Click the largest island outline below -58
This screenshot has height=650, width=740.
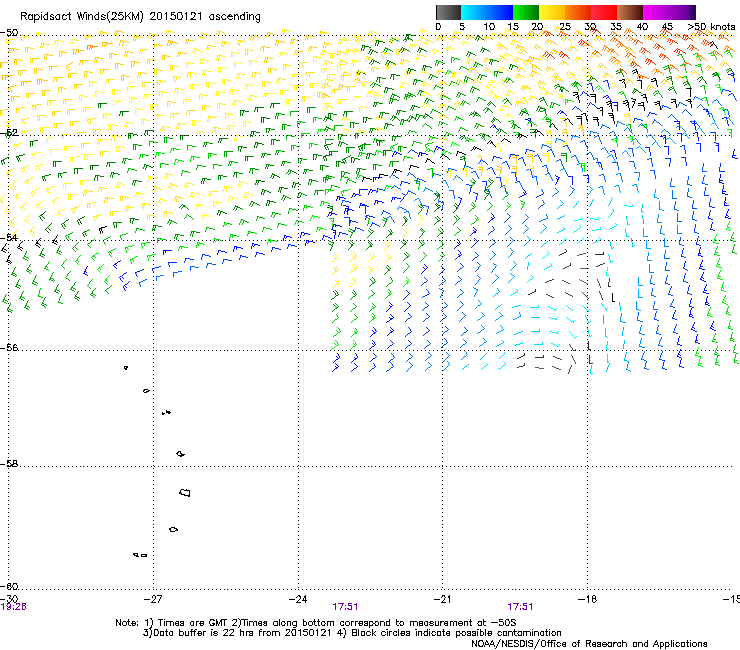(x=185, y=492)
